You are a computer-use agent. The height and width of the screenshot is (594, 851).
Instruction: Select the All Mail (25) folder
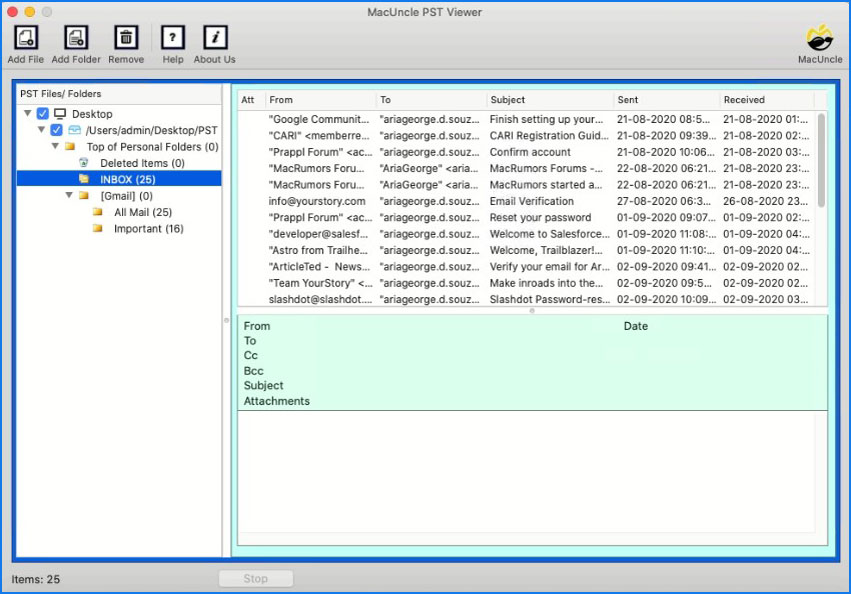pyautogui.click(x=142, y=212)
